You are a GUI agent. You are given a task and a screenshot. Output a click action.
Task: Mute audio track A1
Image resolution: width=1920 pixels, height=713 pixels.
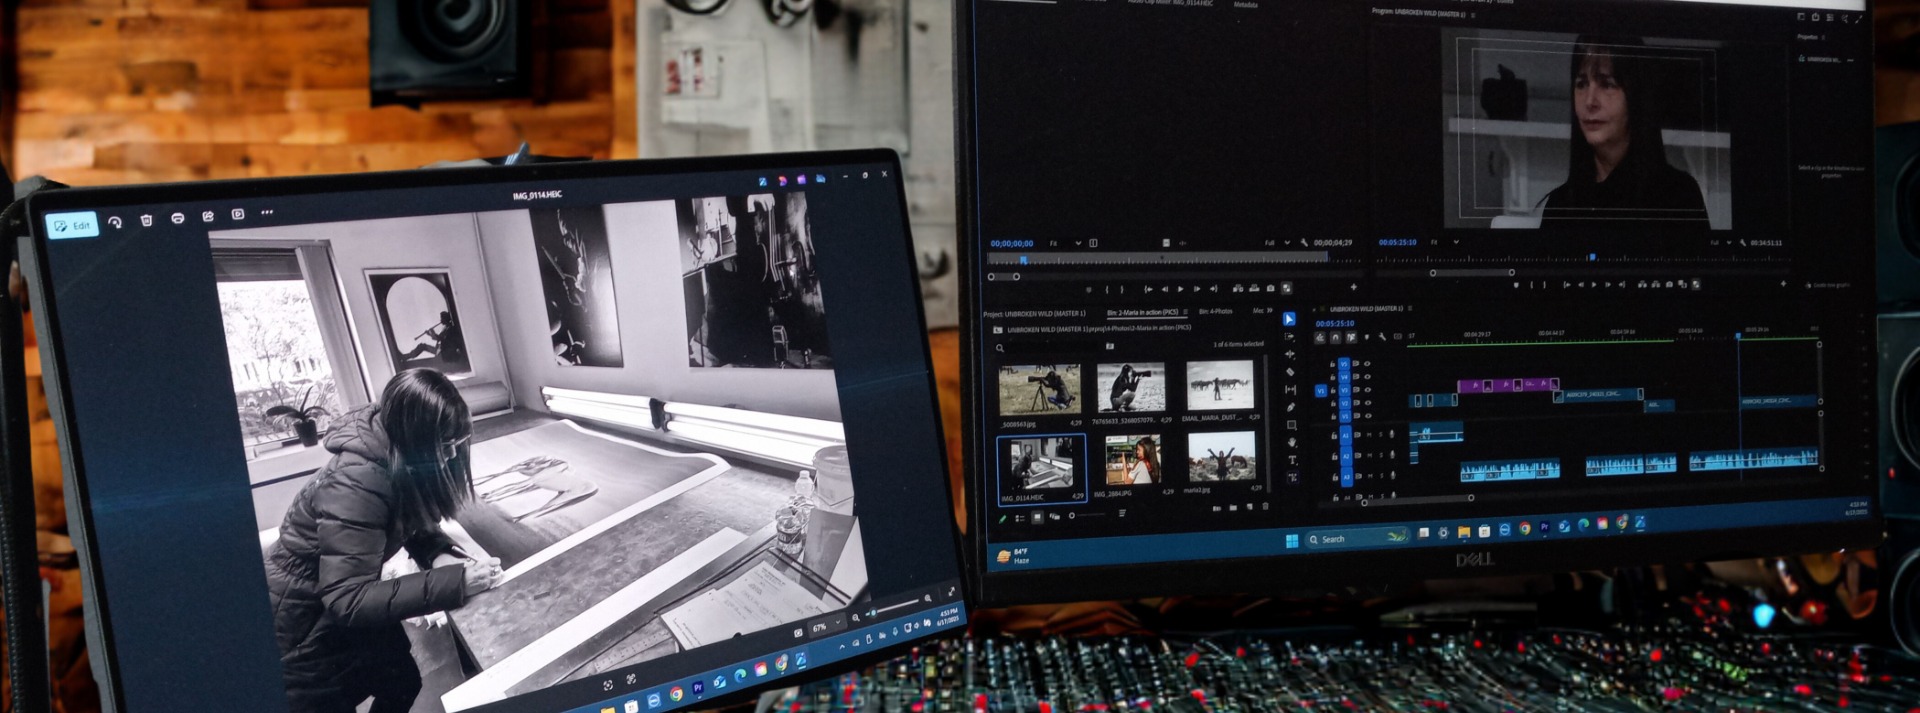click(1370, 435)
